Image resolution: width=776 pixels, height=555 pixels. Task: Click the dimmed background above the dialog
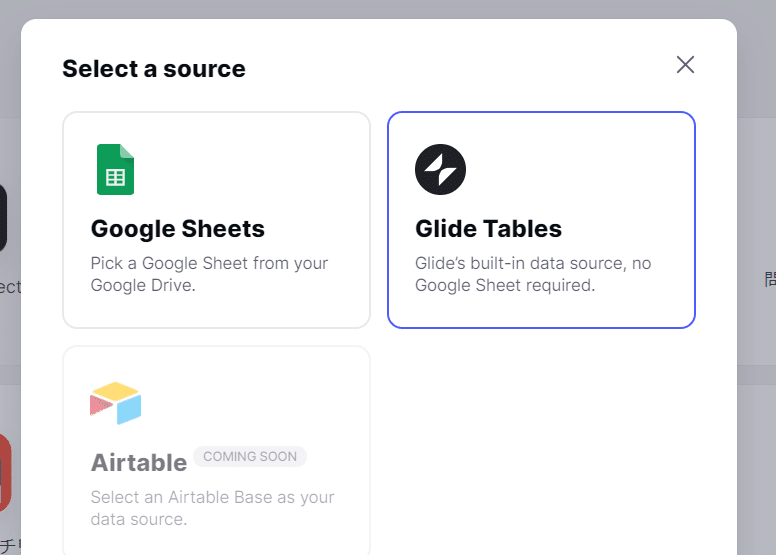click(388, 8)
